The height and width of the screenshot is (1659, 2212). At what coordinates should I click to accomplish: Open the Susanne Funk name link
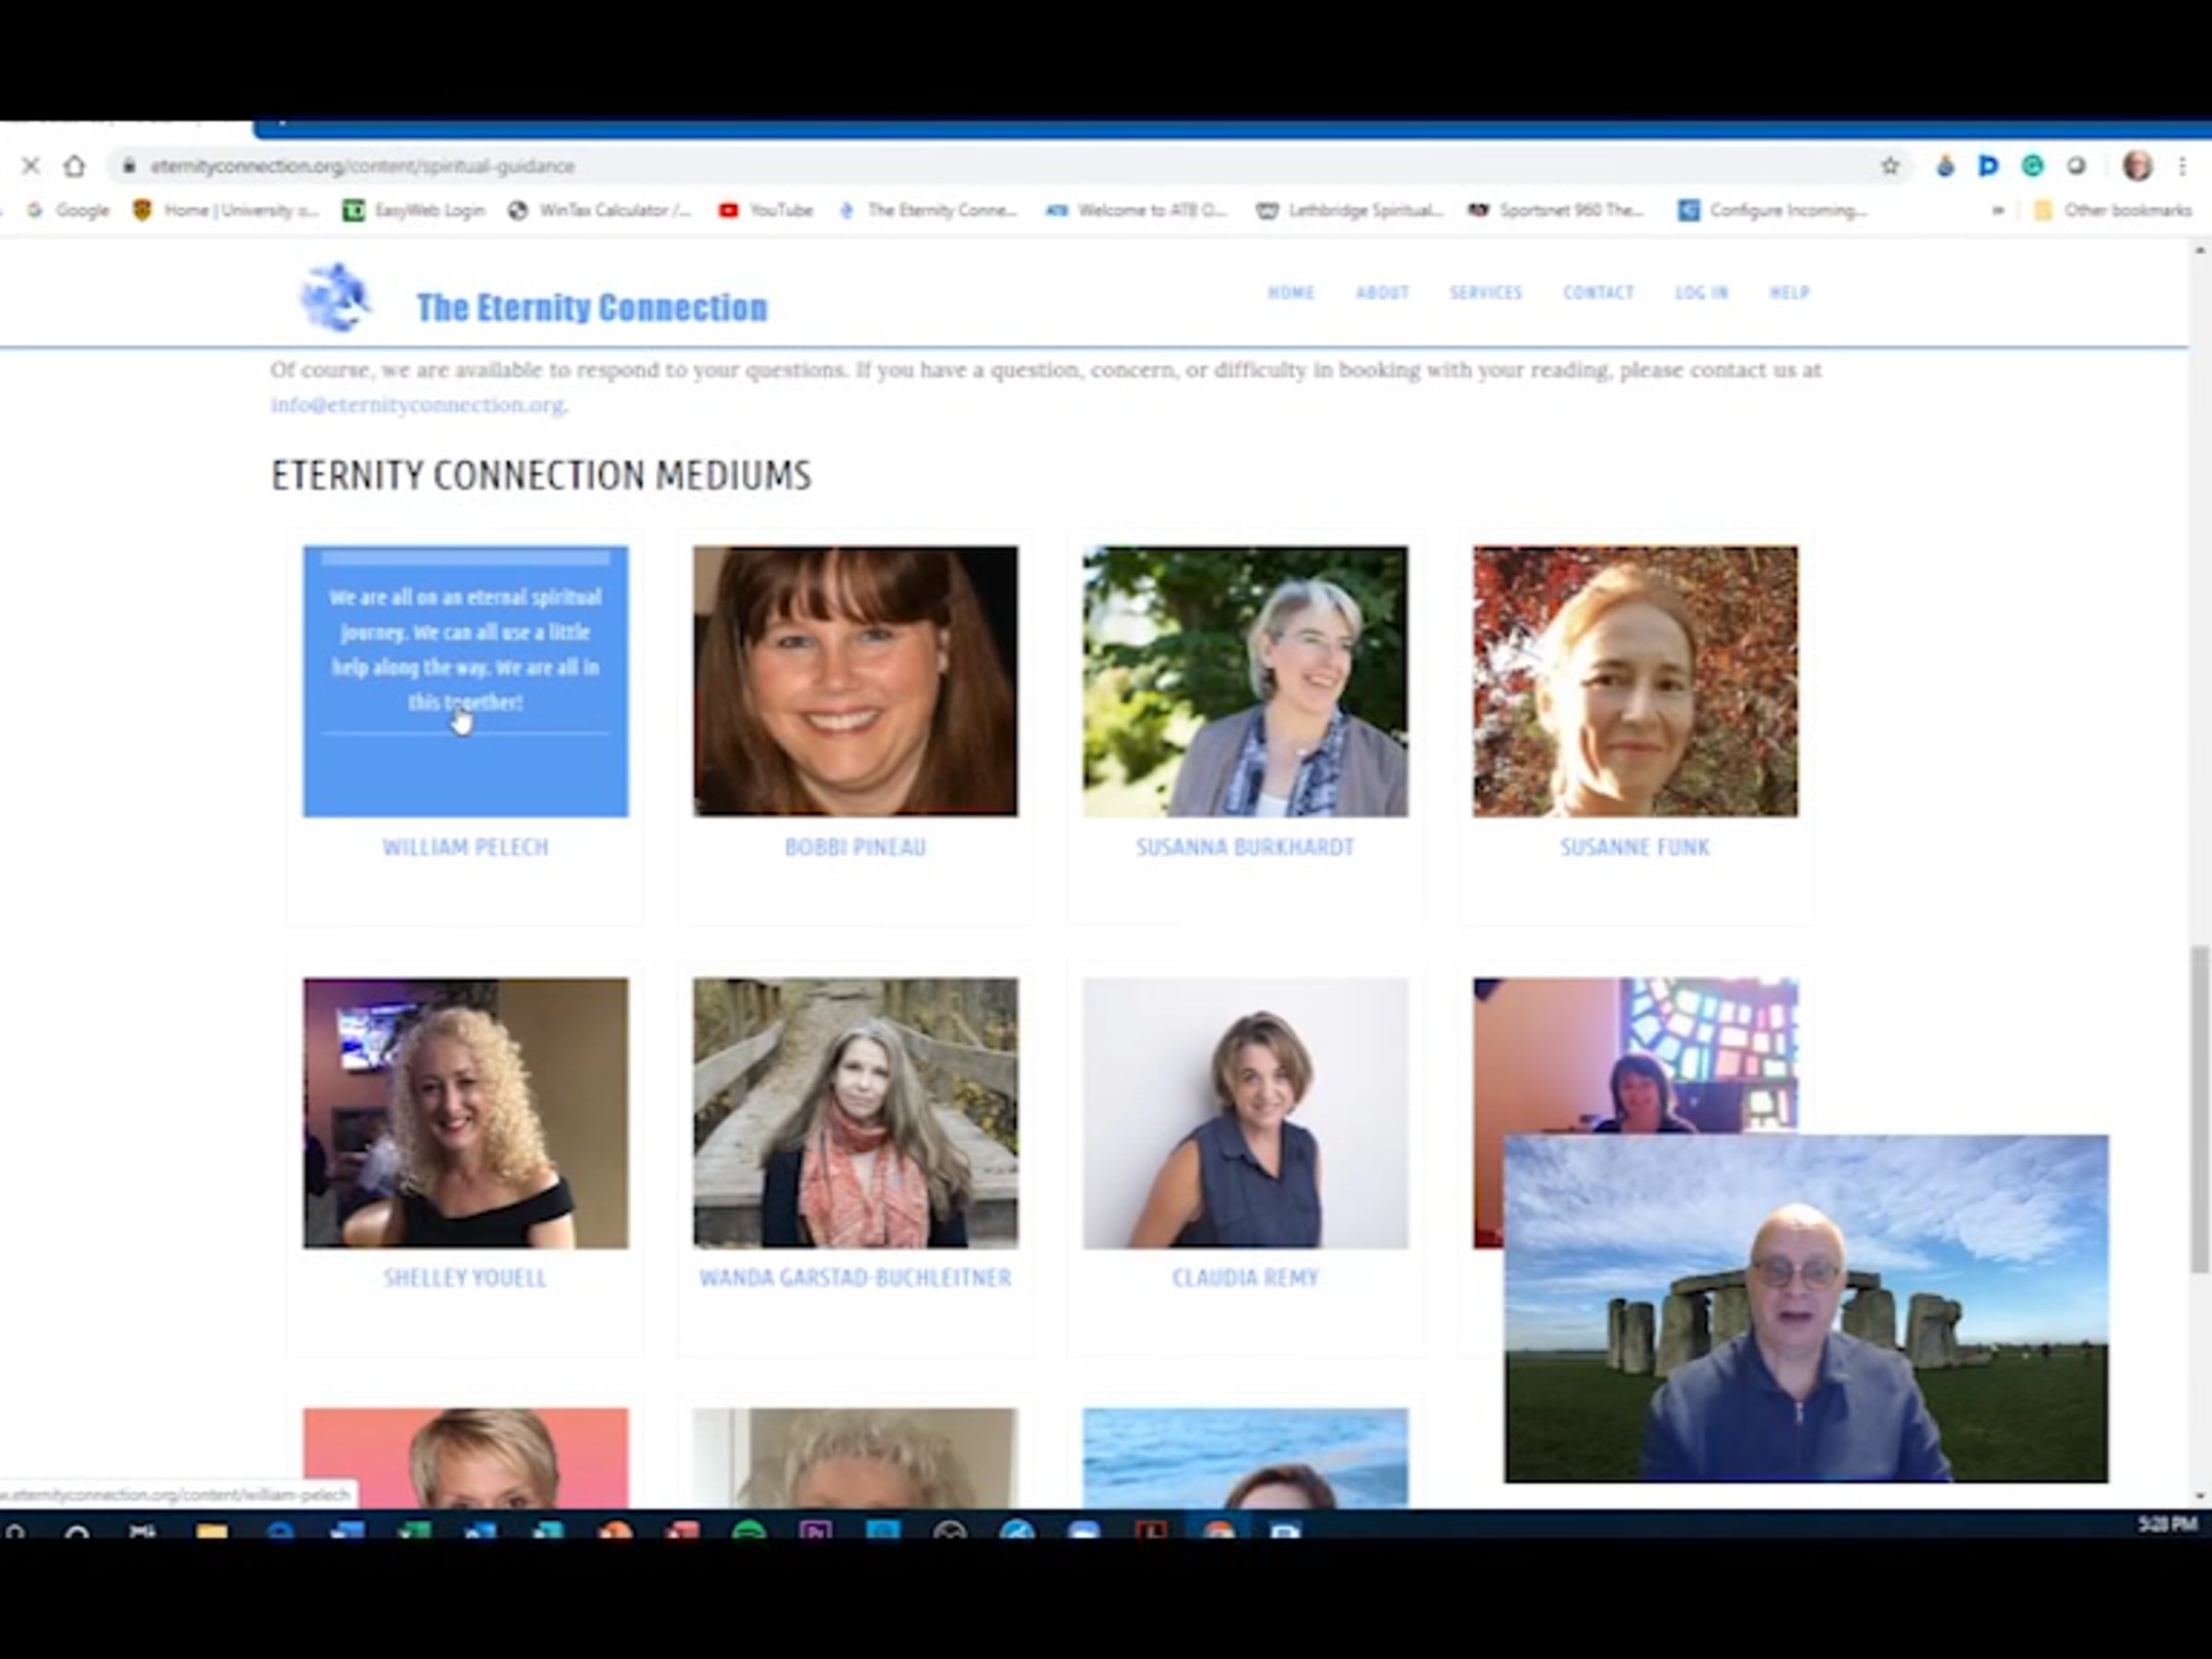tap(1635, 847)
